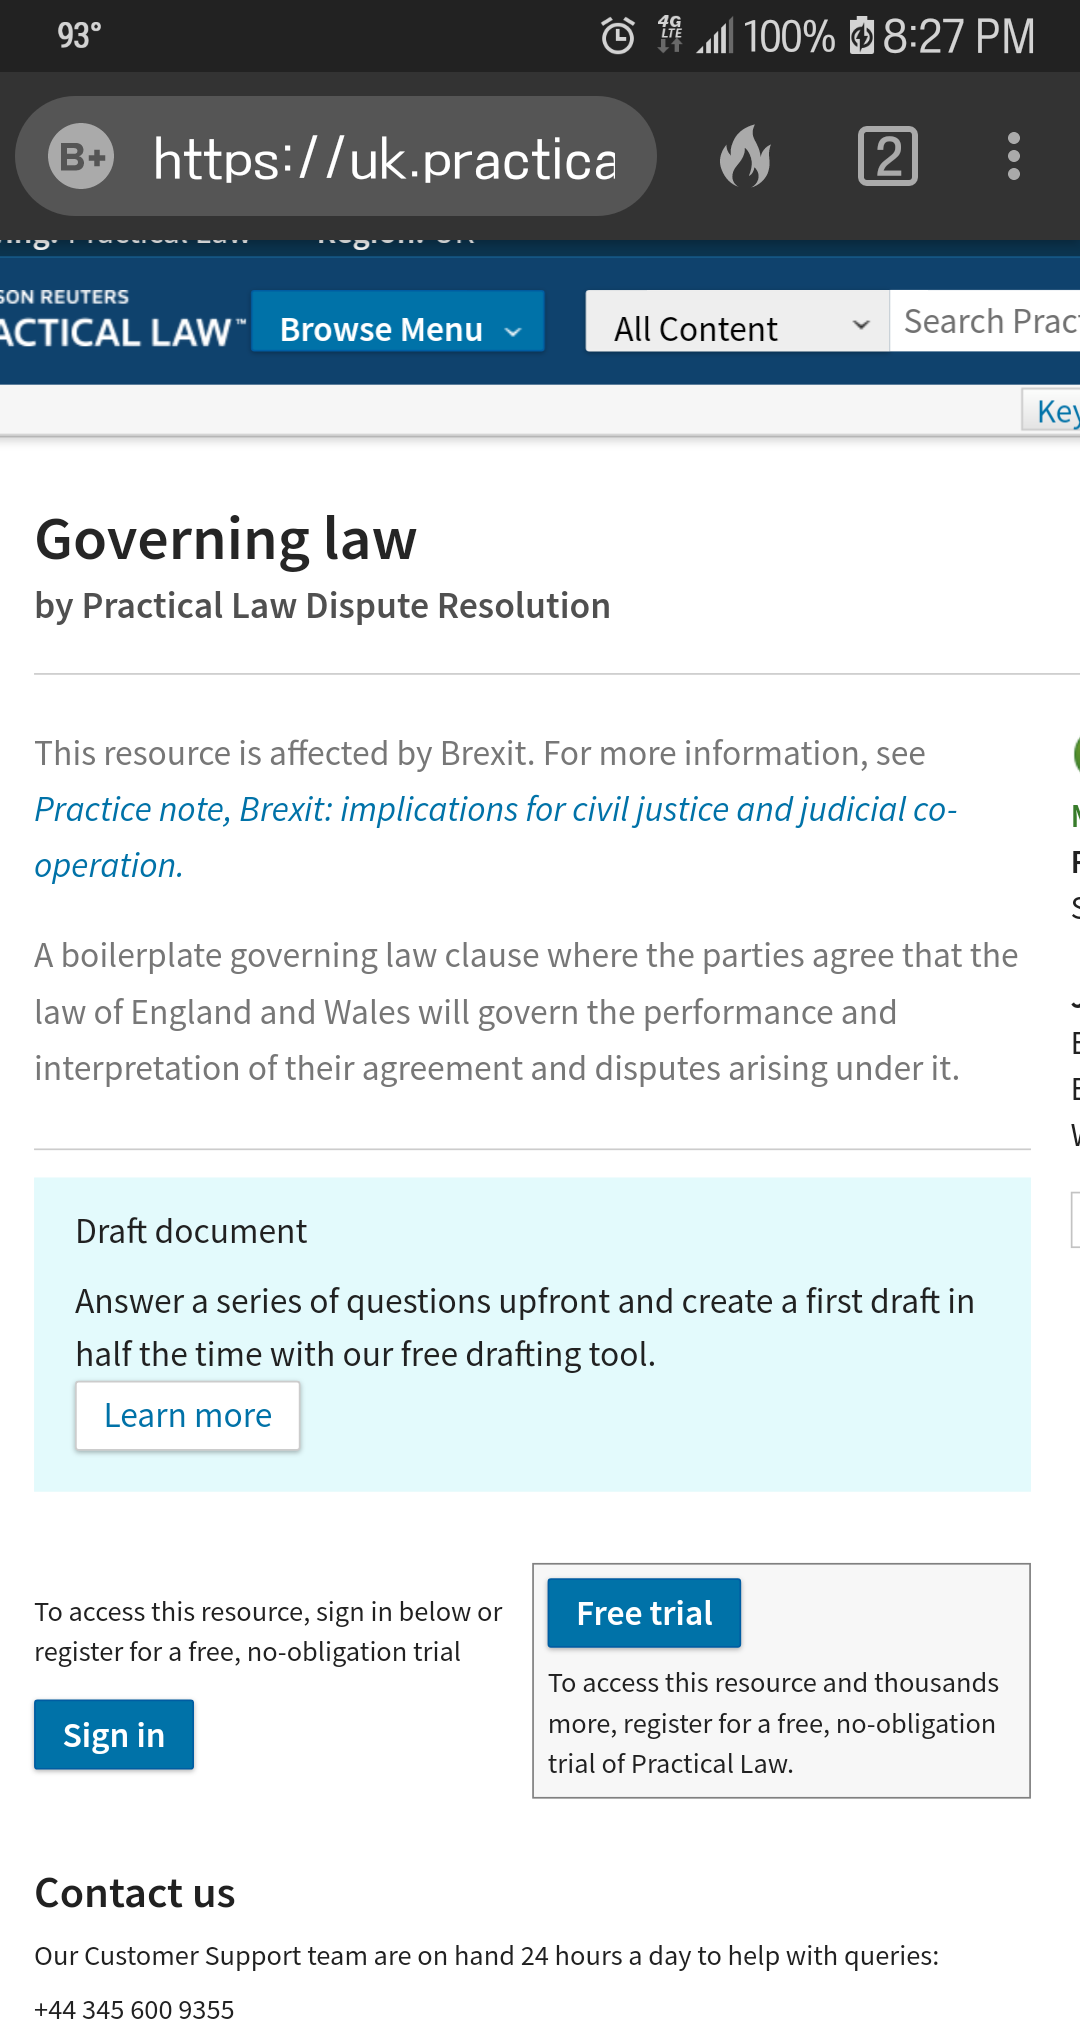Tap the 4G LTE signal indicator
This screenshot has height=2034, width=1080.
click(670, 35)
